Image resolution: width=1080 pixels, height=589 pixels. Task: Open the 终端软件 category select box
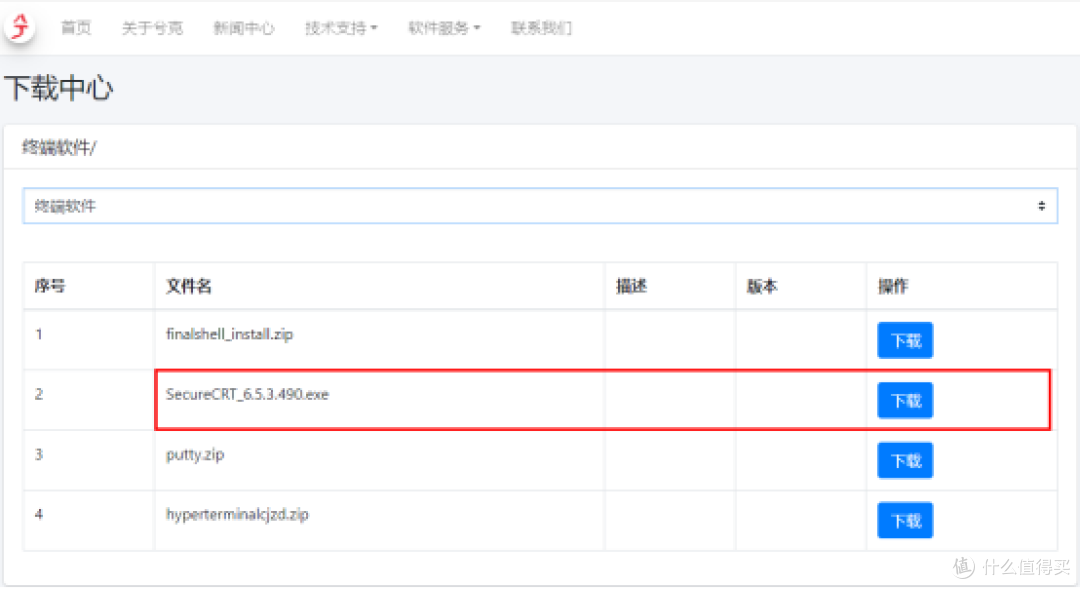[540, 206]
